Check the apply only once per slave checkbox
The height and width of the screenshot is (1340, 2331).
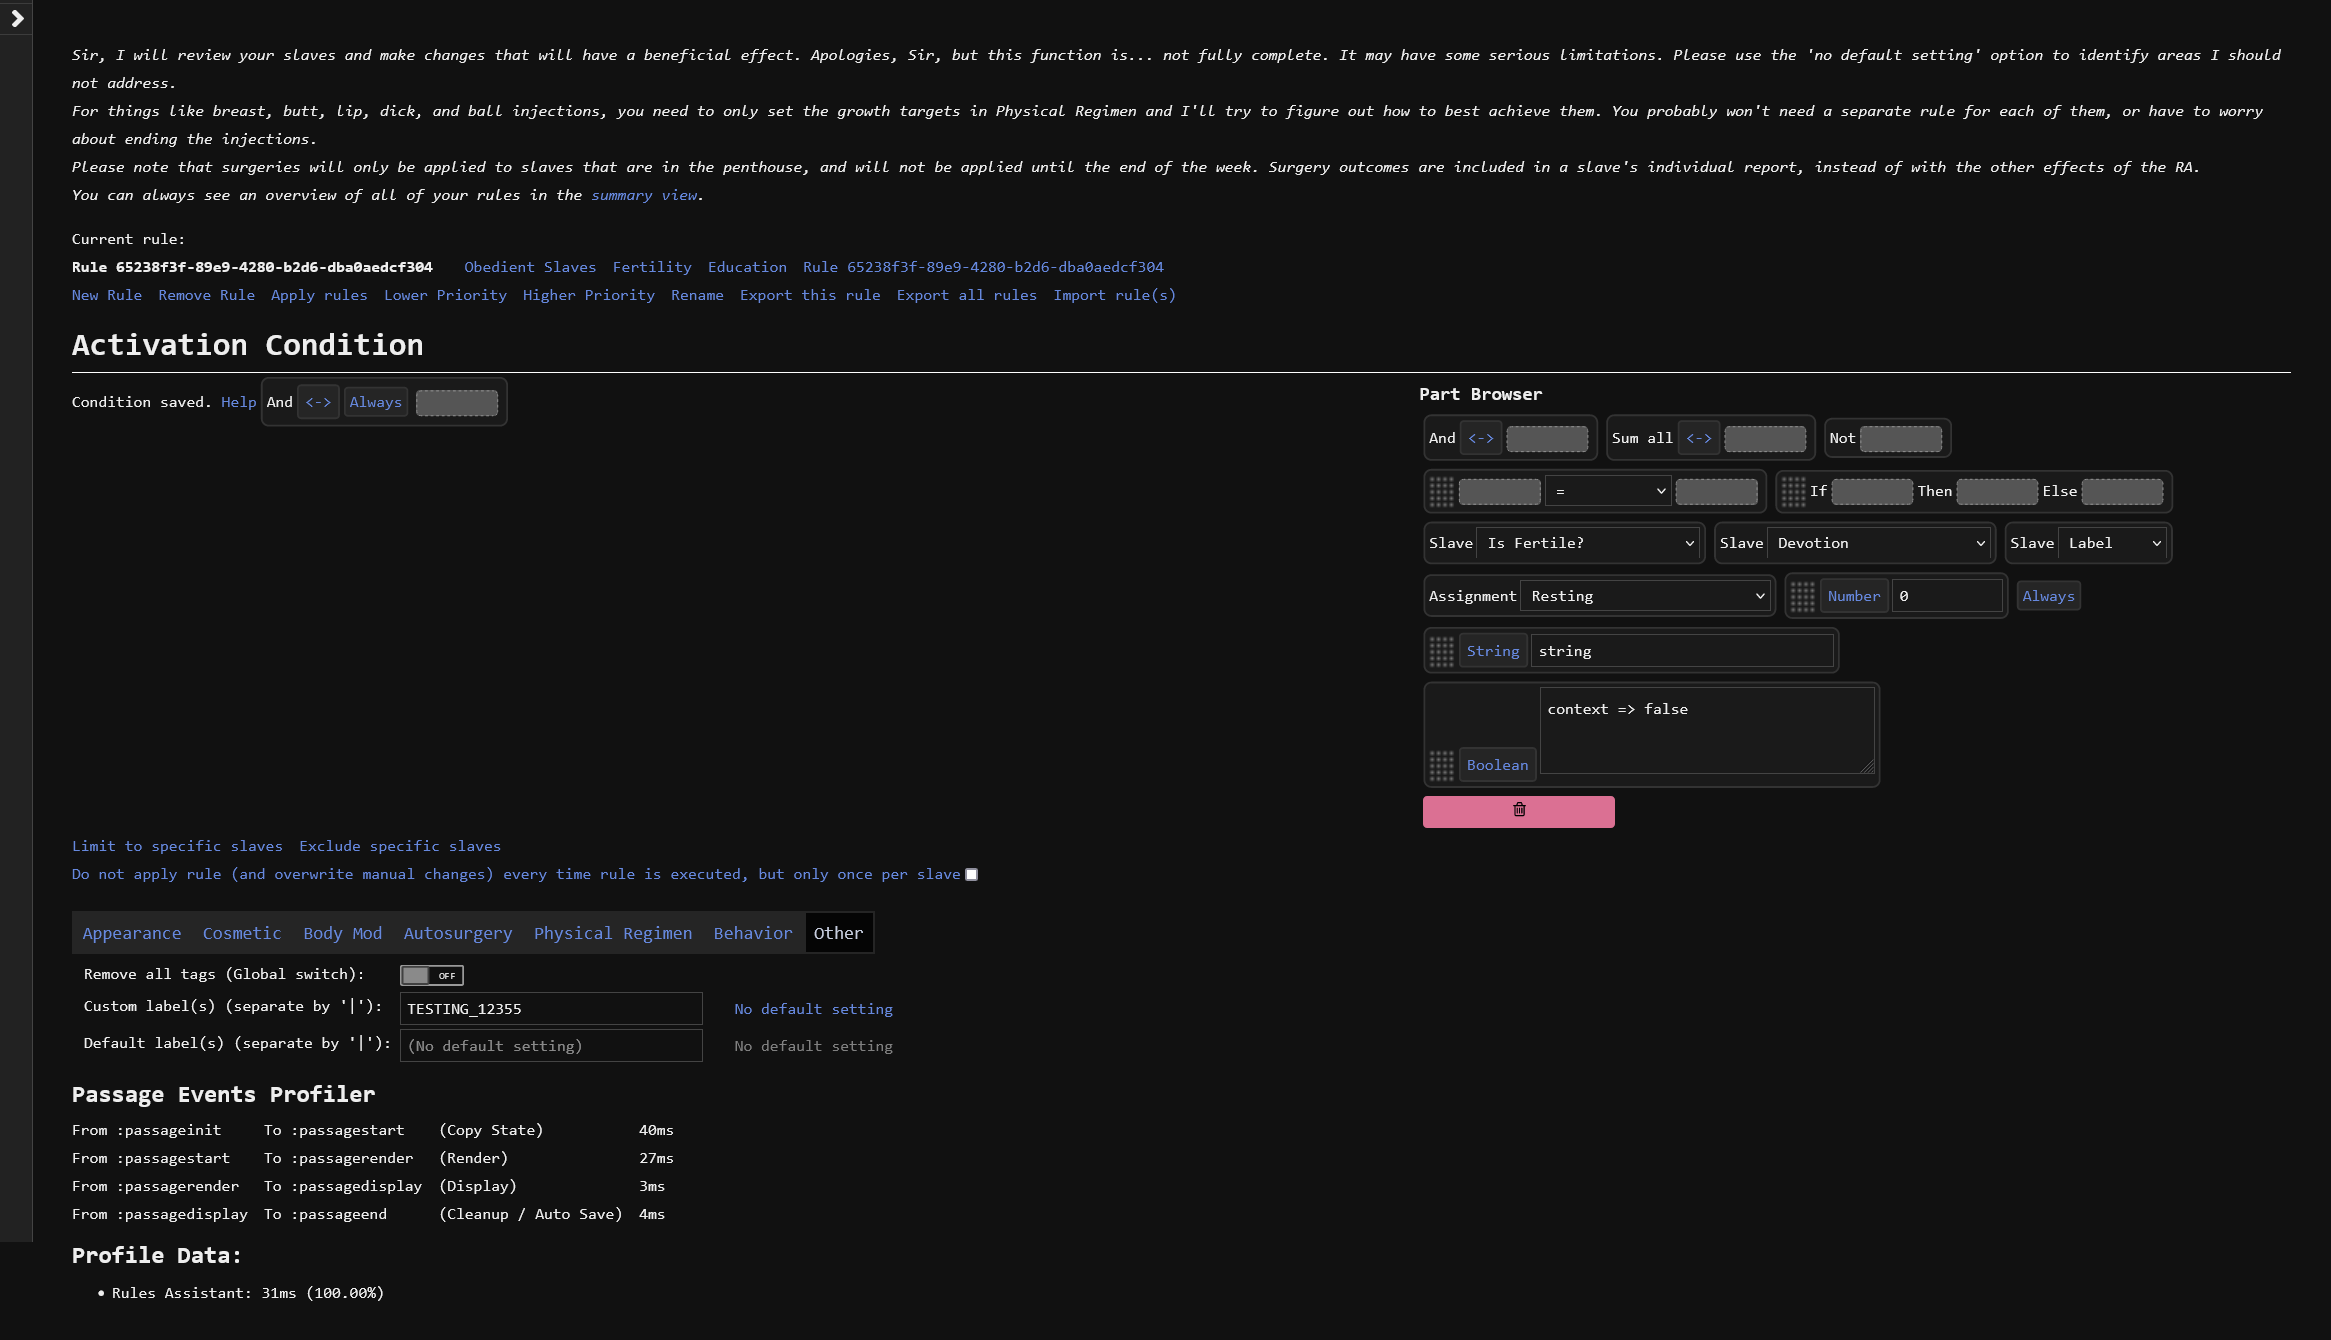click(x=971, y=875)
